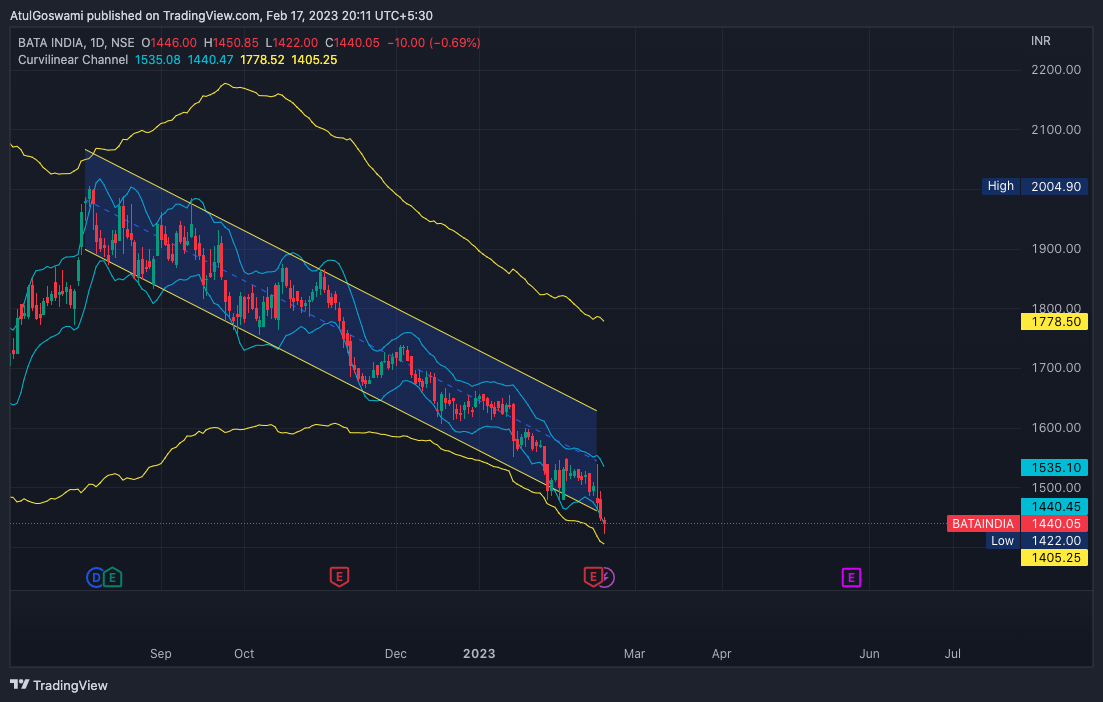
Task: Click the purple lightning bolt event icon
Action: pos(606,578)
